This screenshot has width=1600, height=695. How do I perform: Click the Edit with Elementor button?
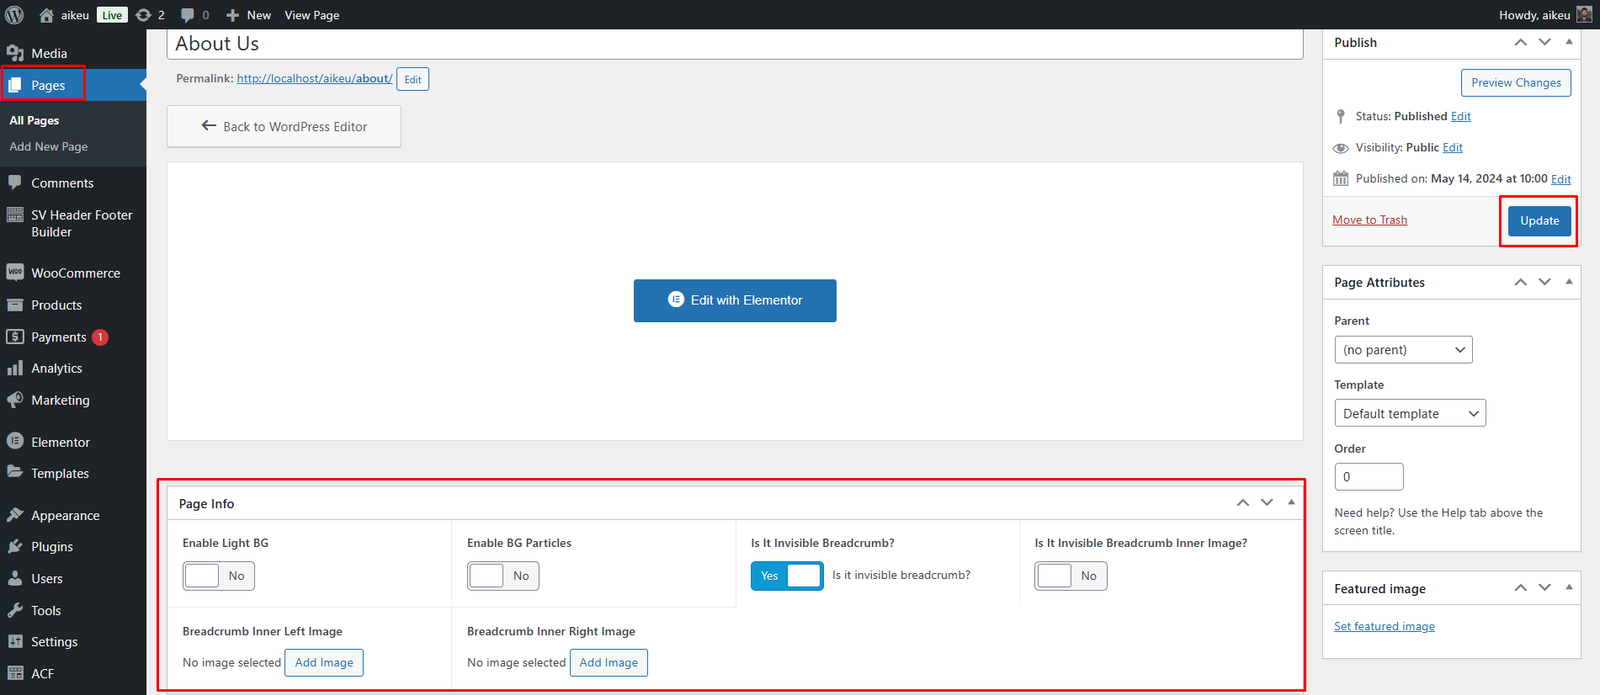click(x=735, y=300)
